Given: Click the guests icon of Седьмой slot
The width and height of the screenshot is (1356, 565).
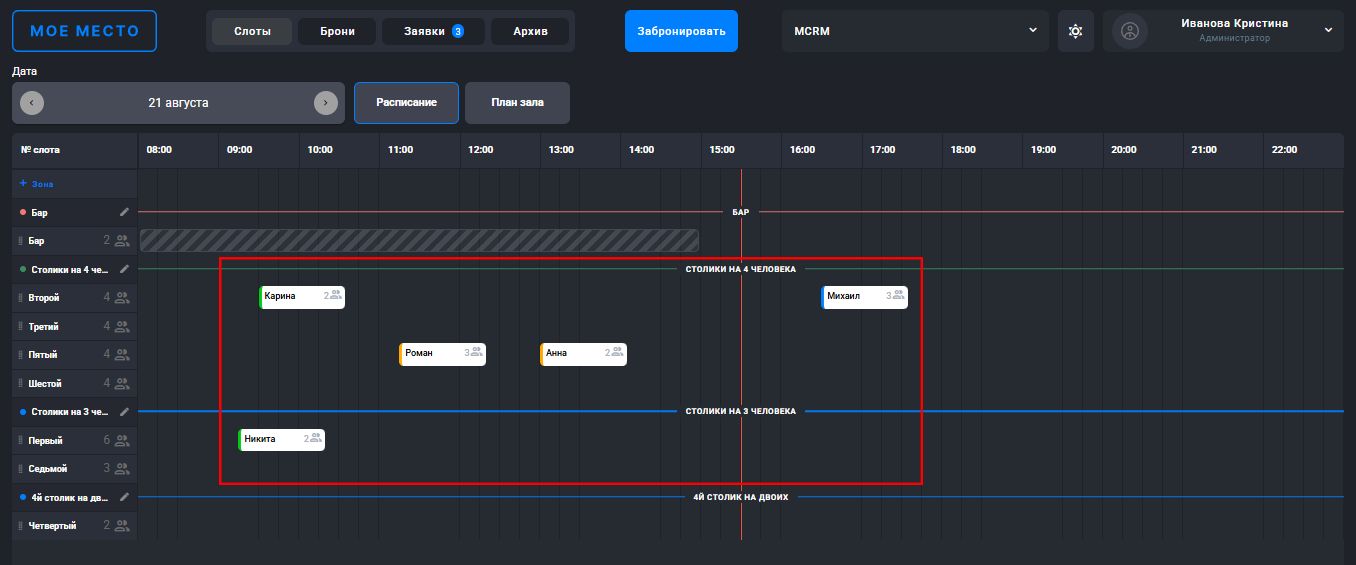Looking at the screenshot, I should 122,469.
